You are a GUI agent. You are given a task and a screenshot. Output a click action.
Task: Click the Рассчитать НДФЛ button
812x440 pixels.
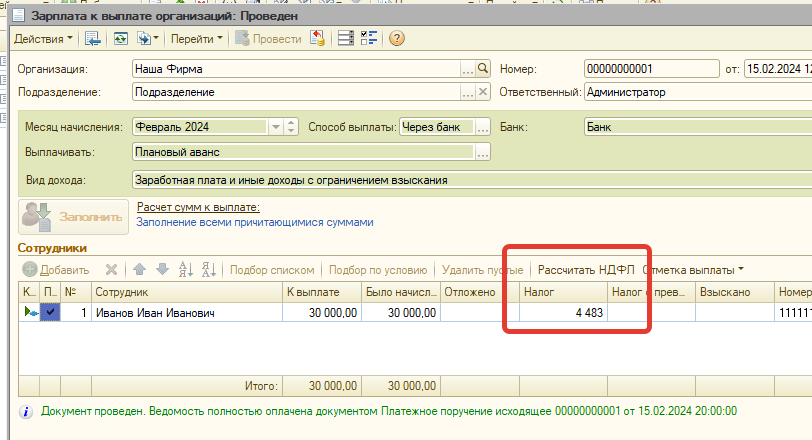[586, 270]
